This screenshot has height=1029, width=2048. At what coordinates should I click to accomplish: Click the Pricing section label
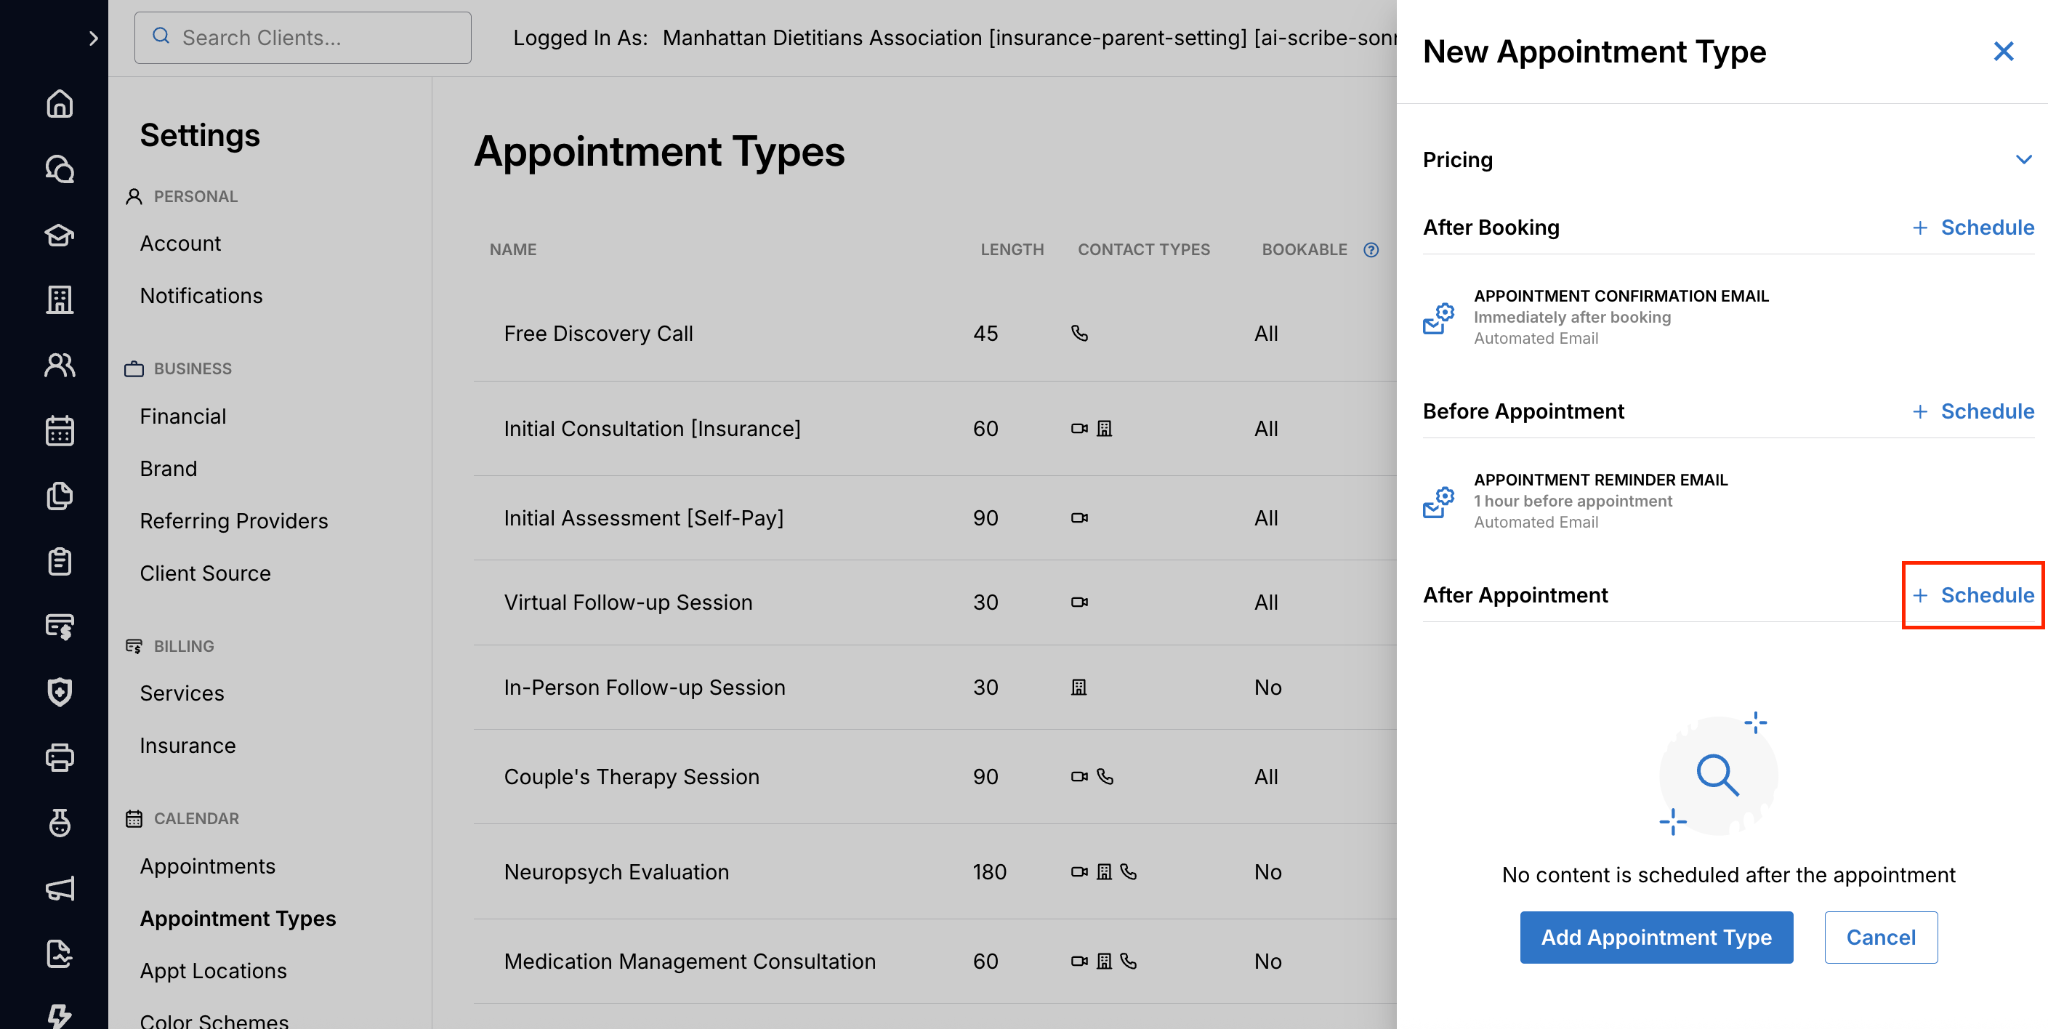(x=1458, y=160)
